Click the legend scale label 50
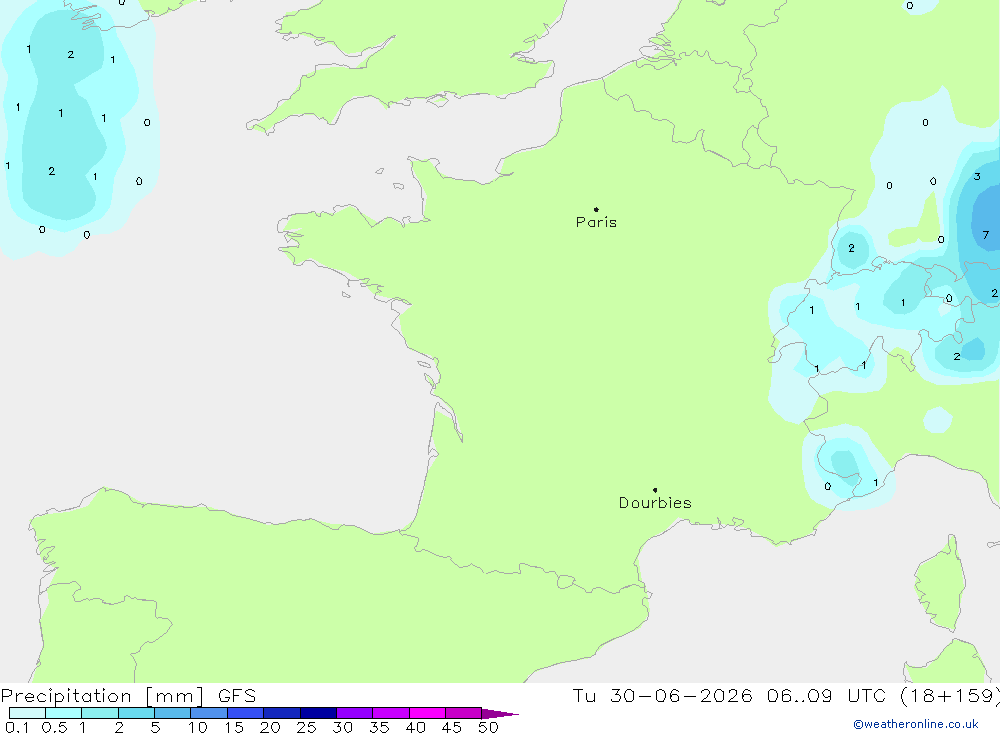The width and height of the screenshot is (1000, 733). (488, 727)
